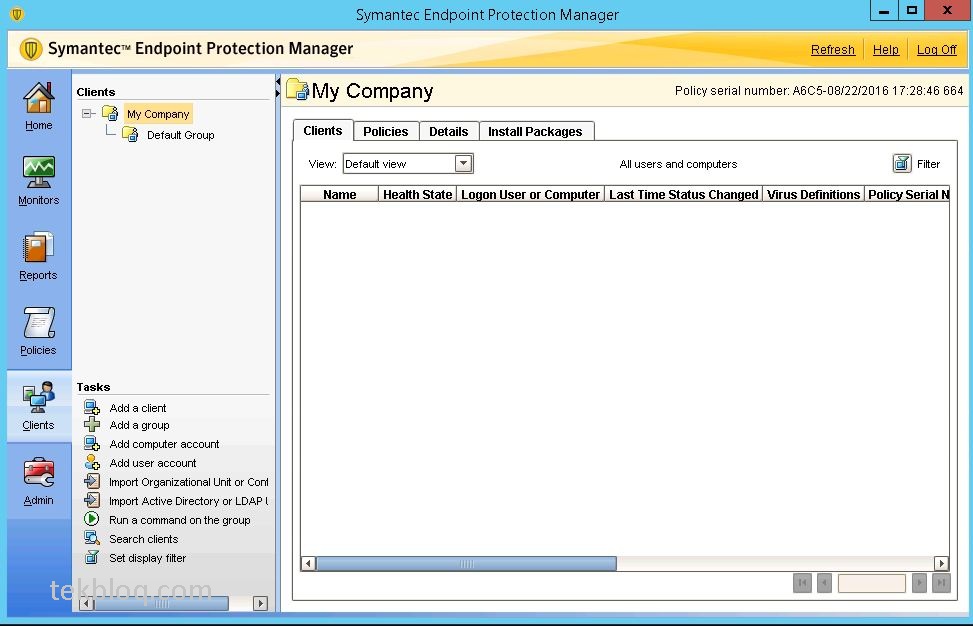This screenshot has height=626, width=973.
Task: Click the Set display filter icon
Action: (92, 557)
